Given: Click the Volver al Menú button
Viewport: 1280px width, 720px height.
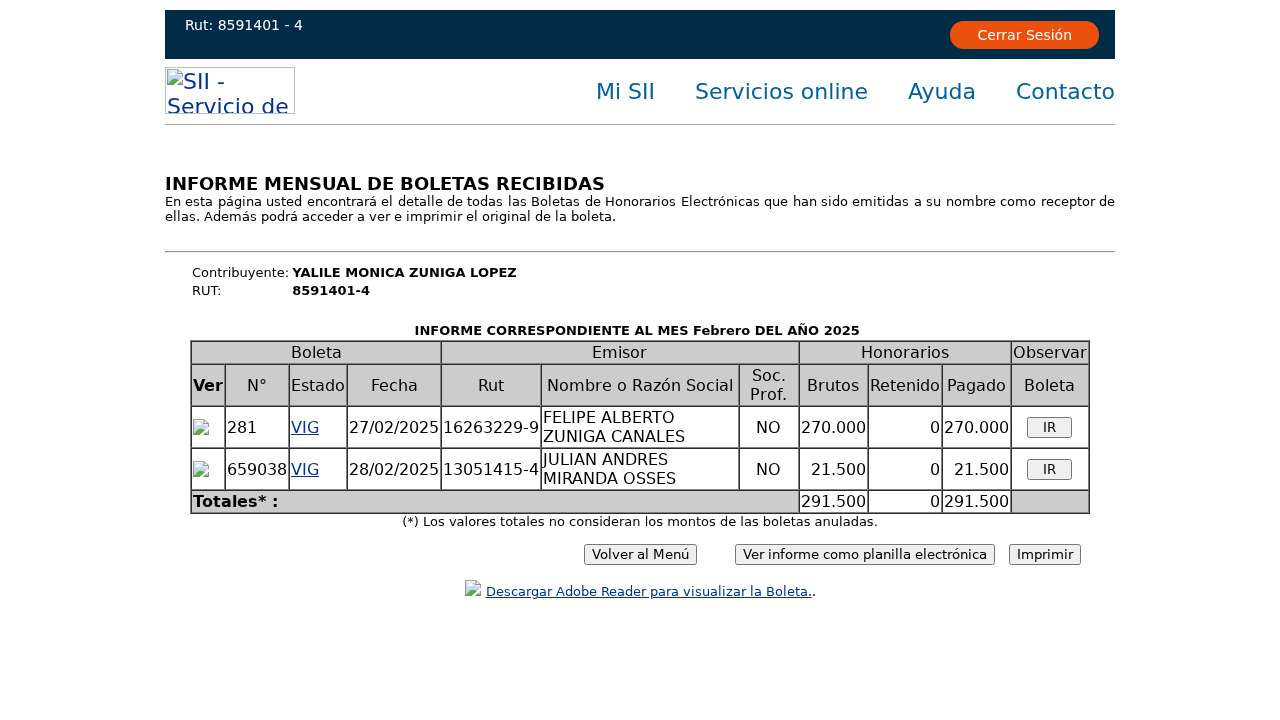Looking at the screenshot, I should (x=640, y=555).
